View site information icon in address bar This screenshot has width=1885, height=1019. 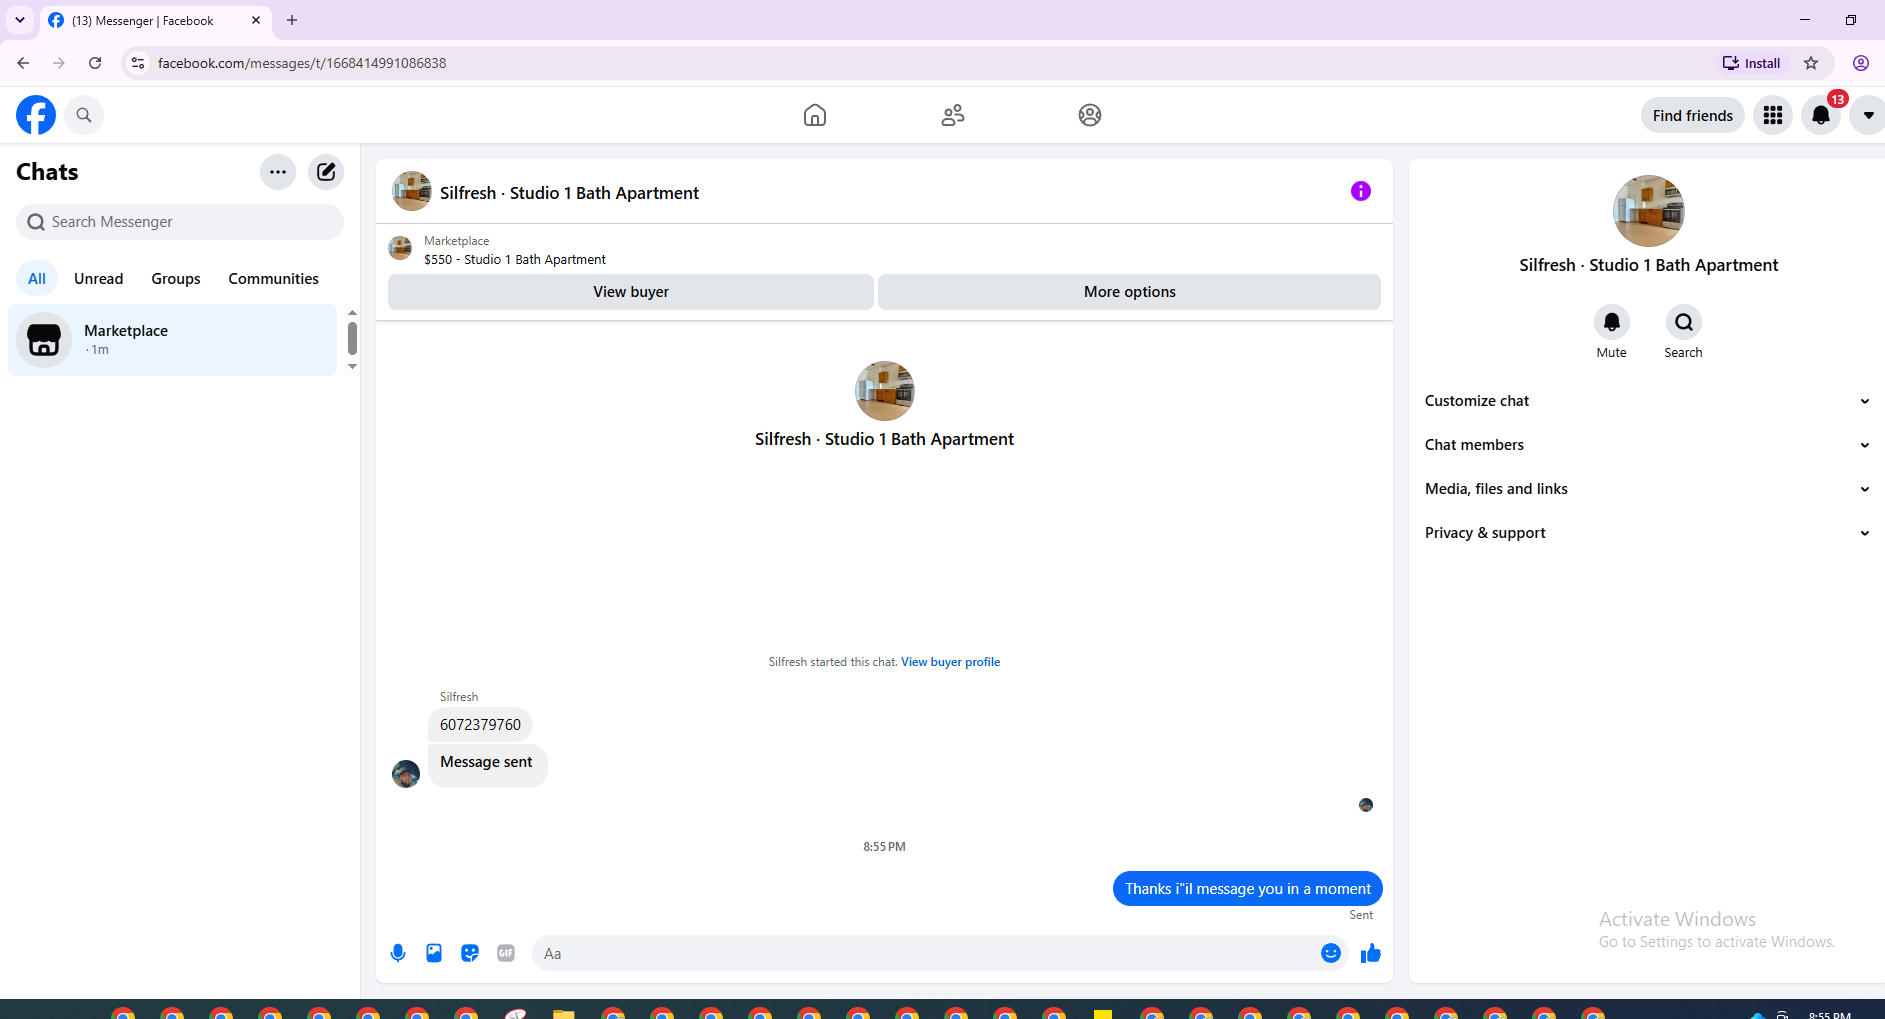138,63
